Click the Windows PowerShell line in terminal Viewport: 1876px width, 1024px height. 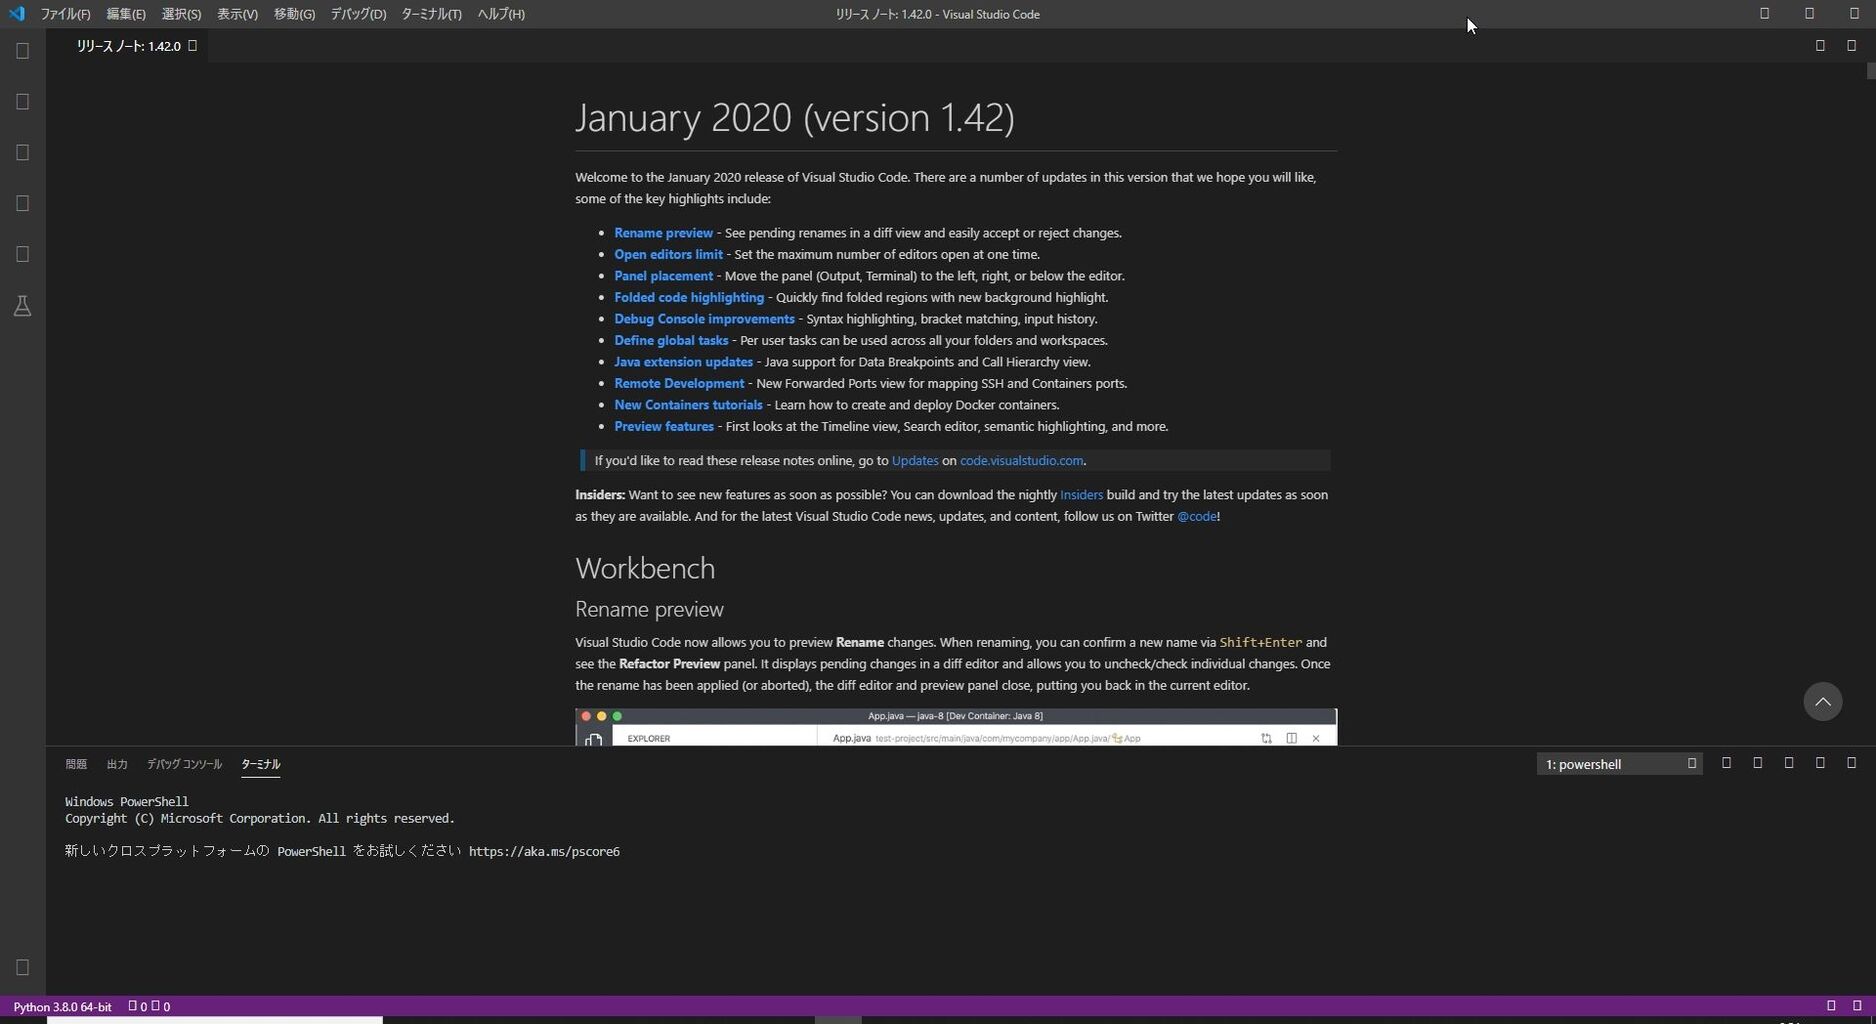coord(127,802)
